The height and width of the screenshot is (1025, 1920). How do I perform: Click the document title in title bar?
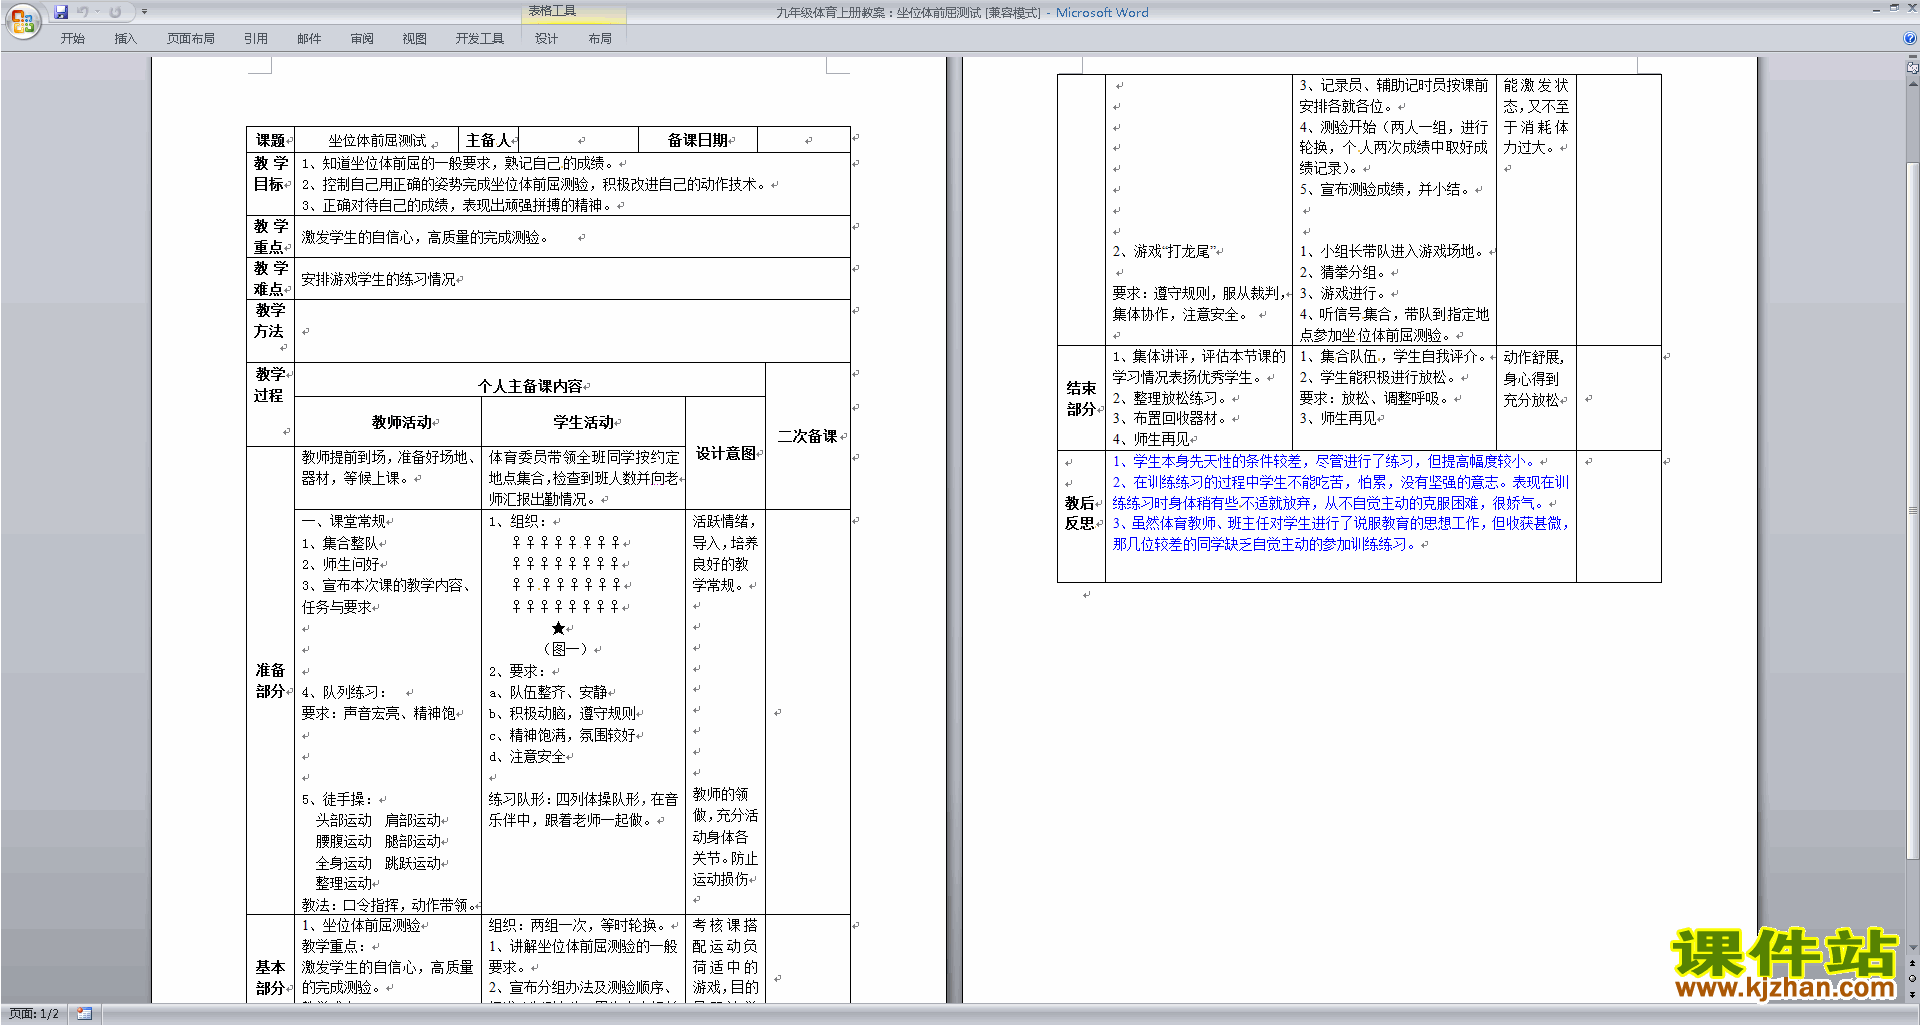coord(962,12)
